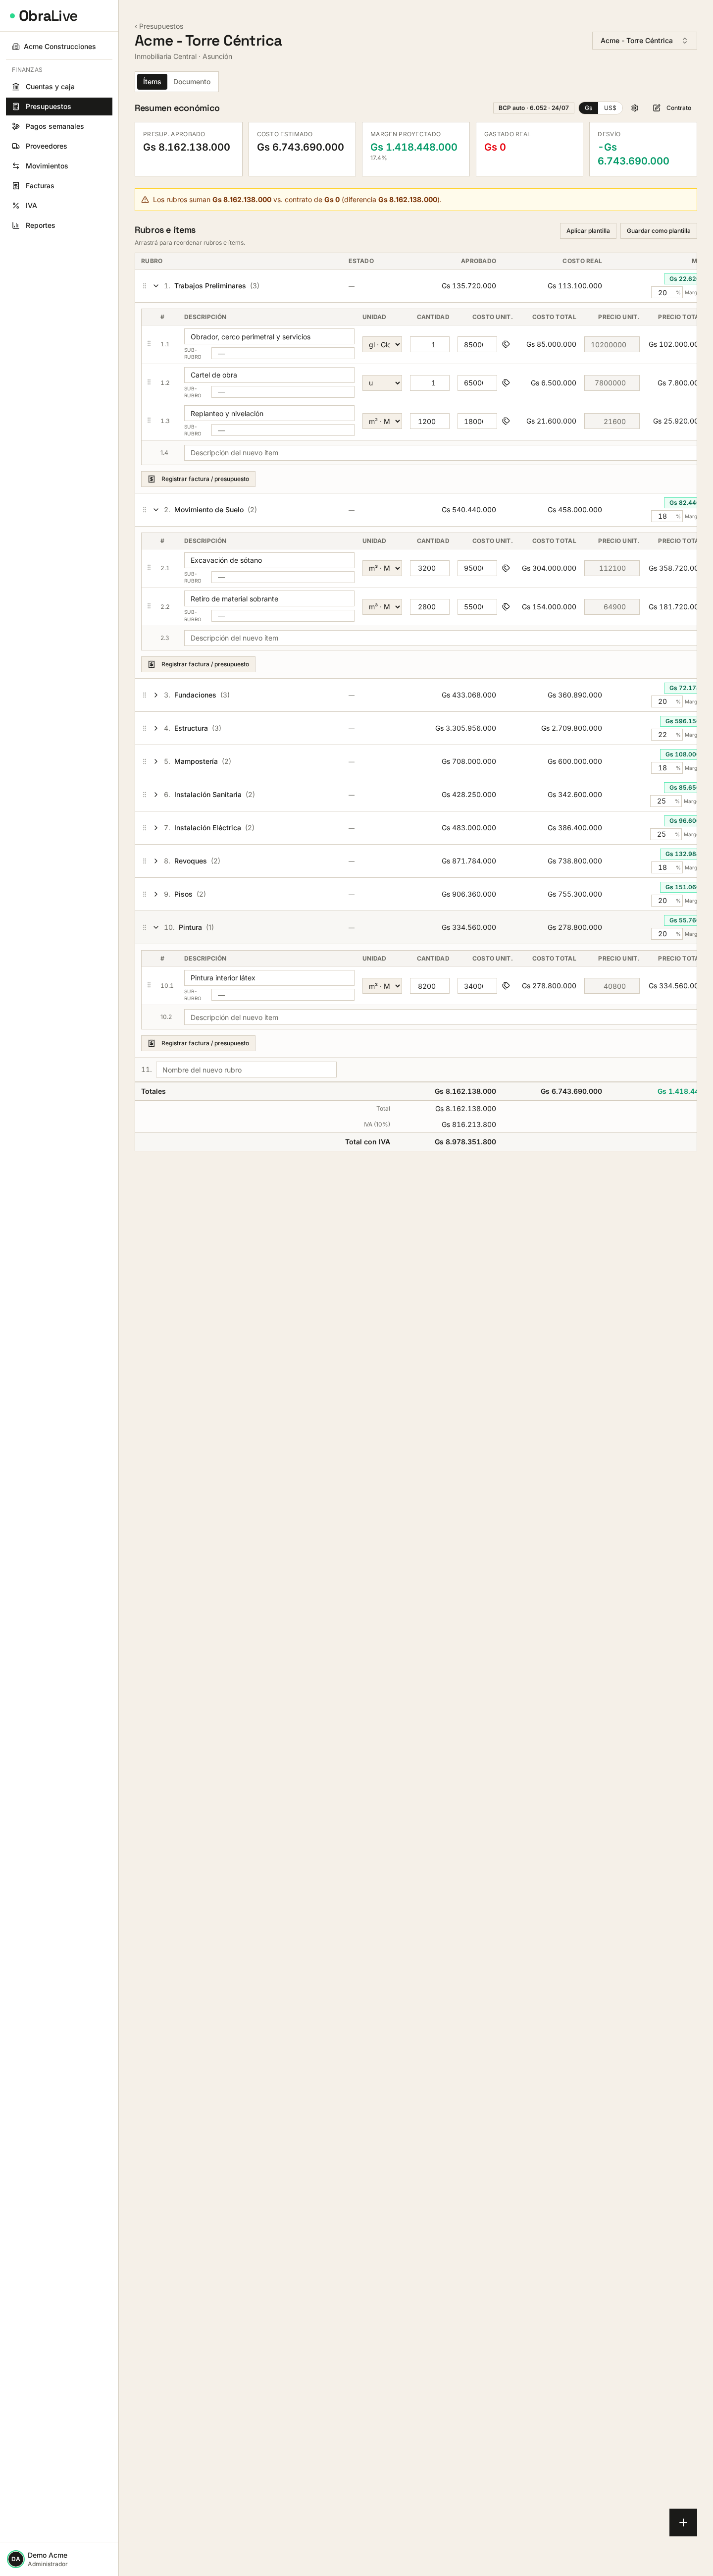Viewport: 713px width, 2576px height.
Task: Focus the Nombre del nuevo rubro field
Action: point(246,1070)
